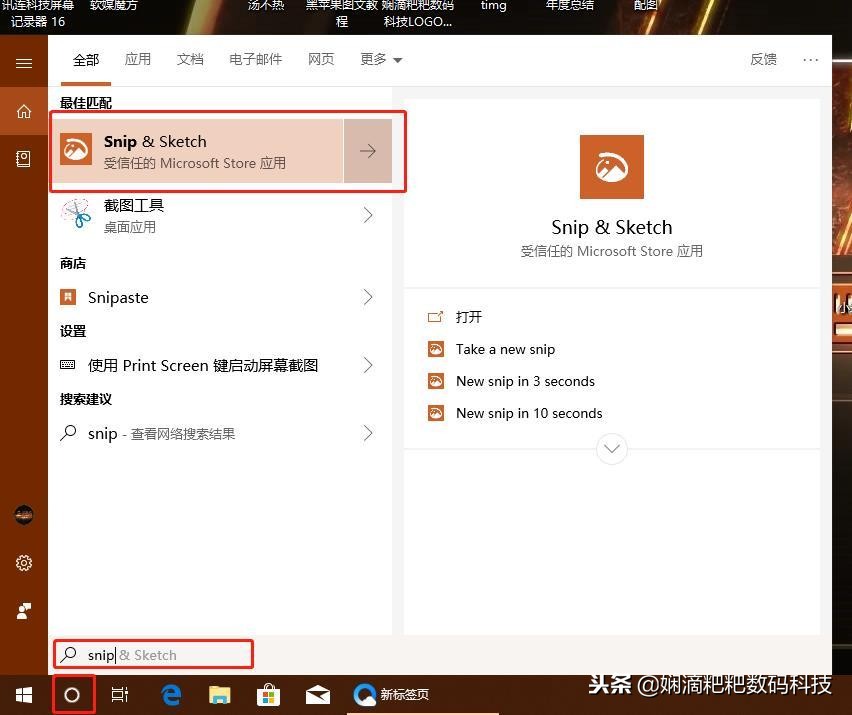Expand more actions with down chevron
This screenshot has width=852, height=715.
pyautogui.click(x=611, y=449)
